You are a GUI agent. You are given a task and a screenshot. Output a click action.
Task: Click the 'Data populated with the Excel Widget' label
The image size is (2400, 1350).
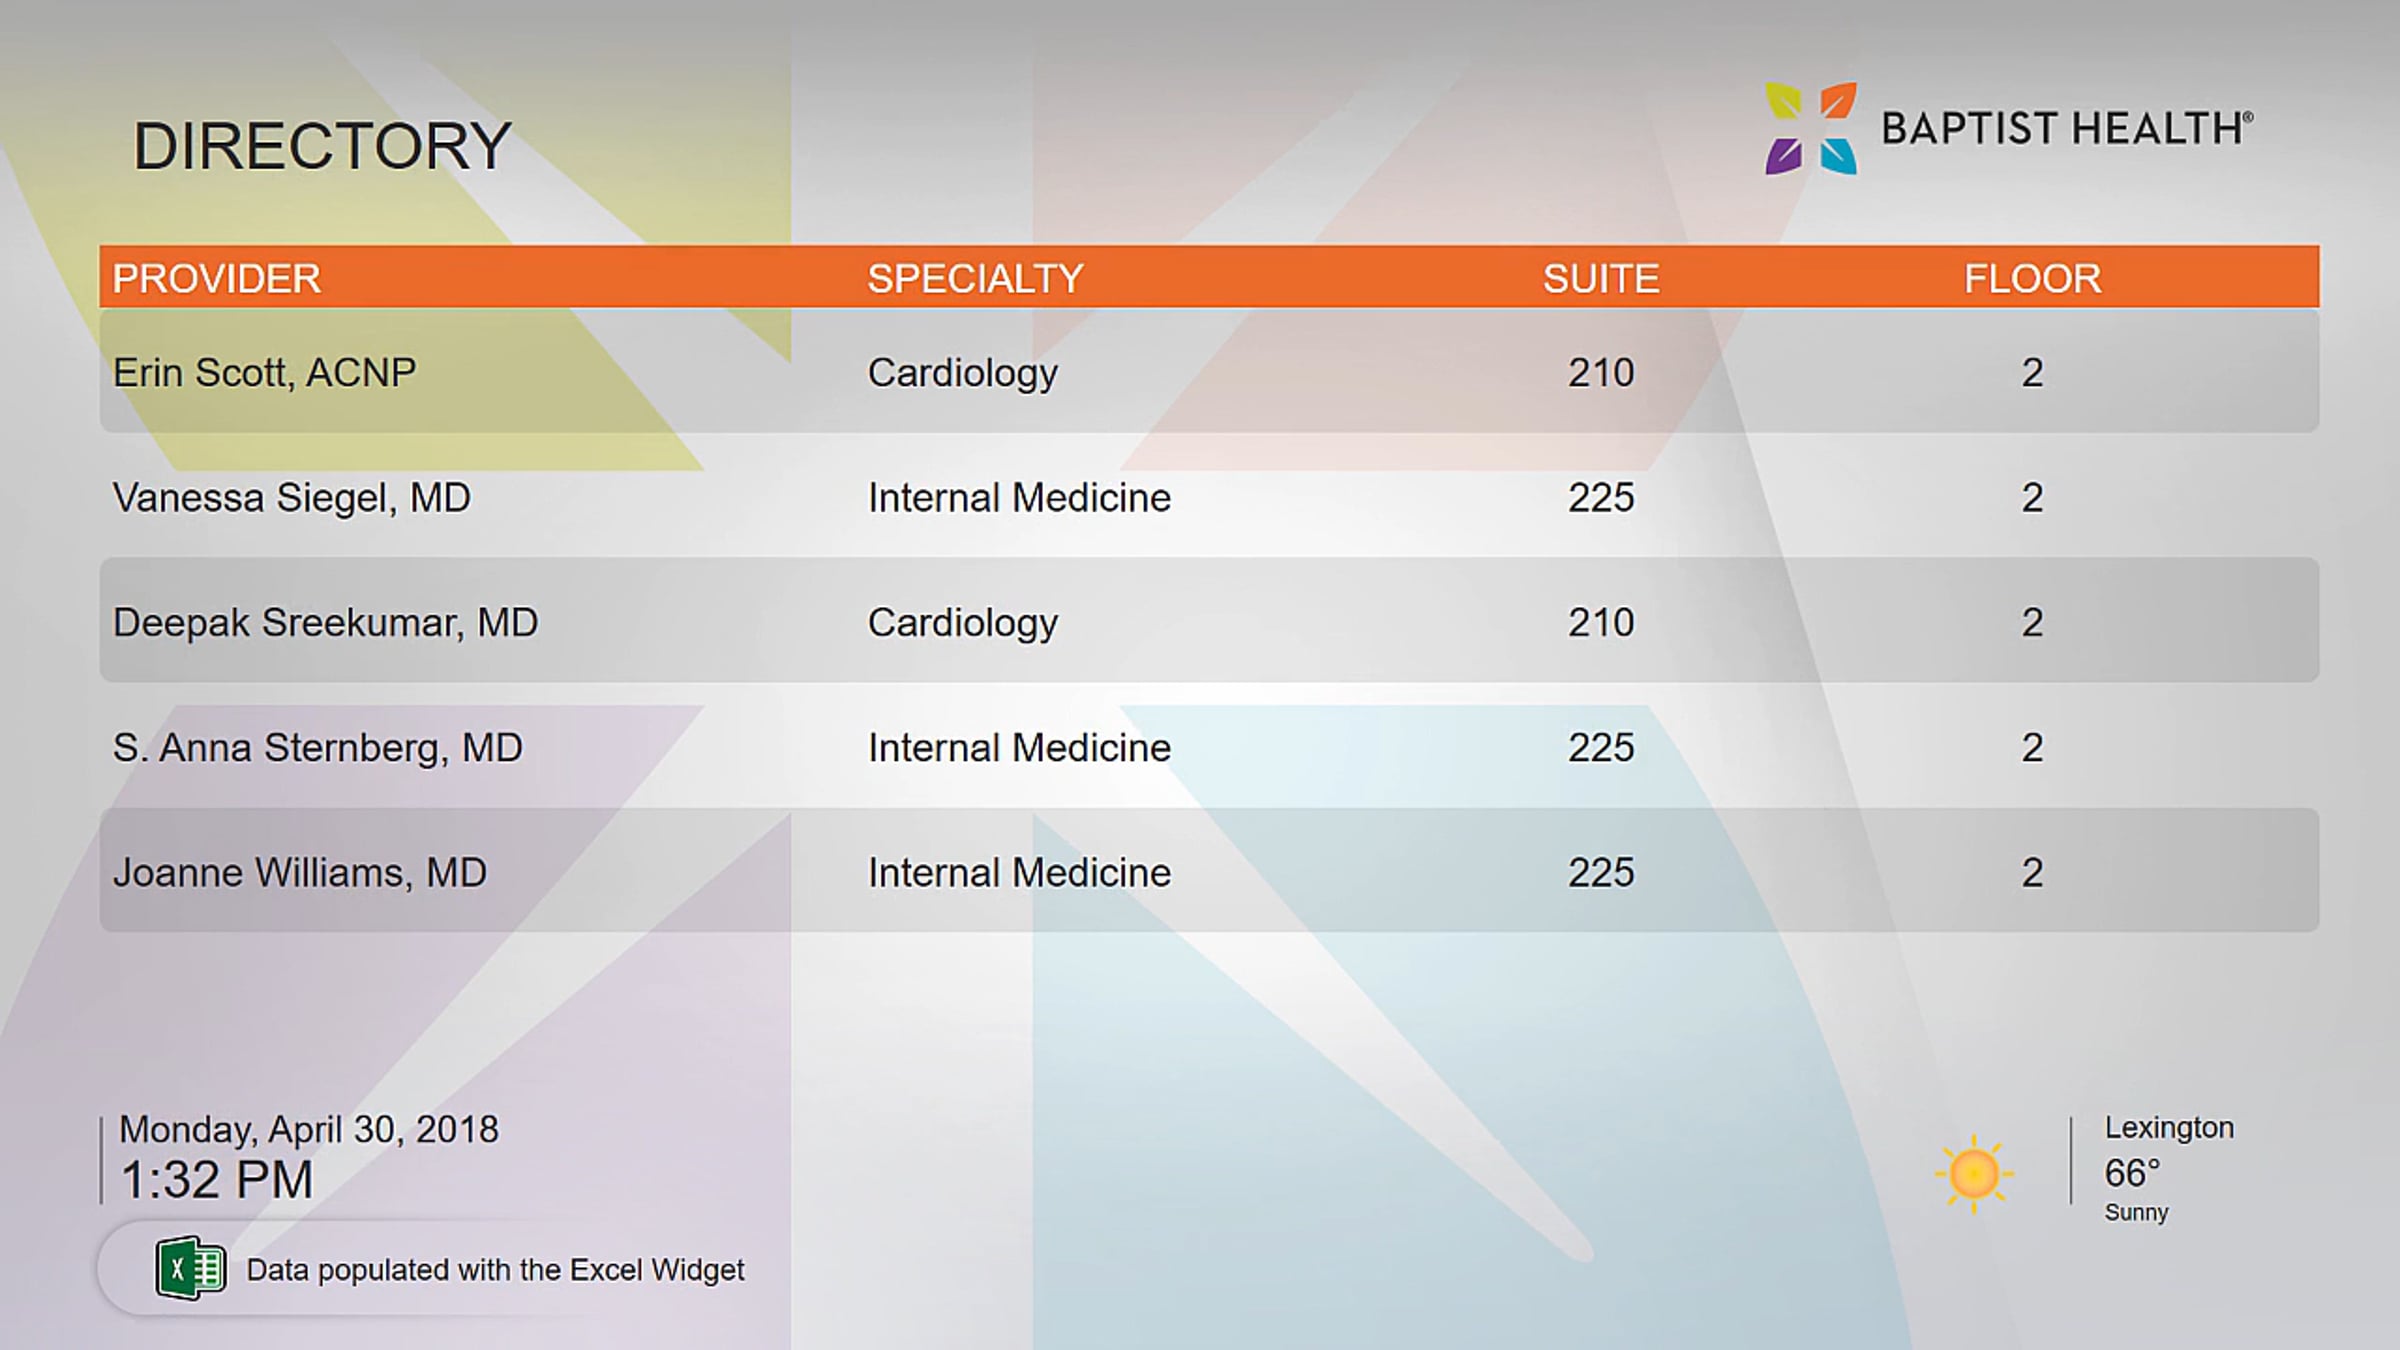(x=495, y=1270)
